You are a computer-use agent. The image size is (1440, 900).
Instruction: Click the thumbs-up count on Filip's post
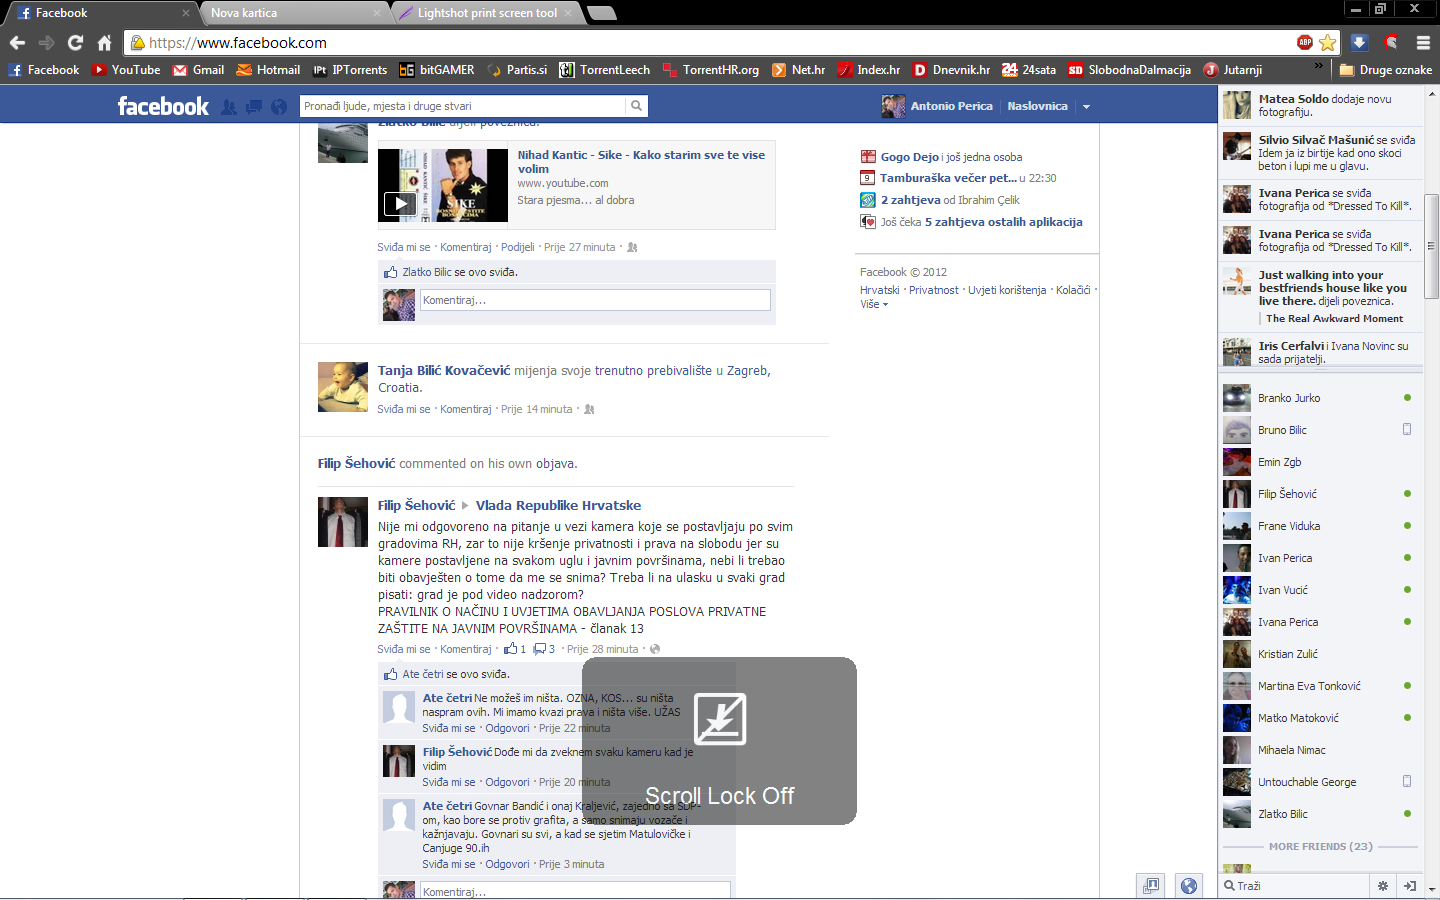click(x=515, y=649)
